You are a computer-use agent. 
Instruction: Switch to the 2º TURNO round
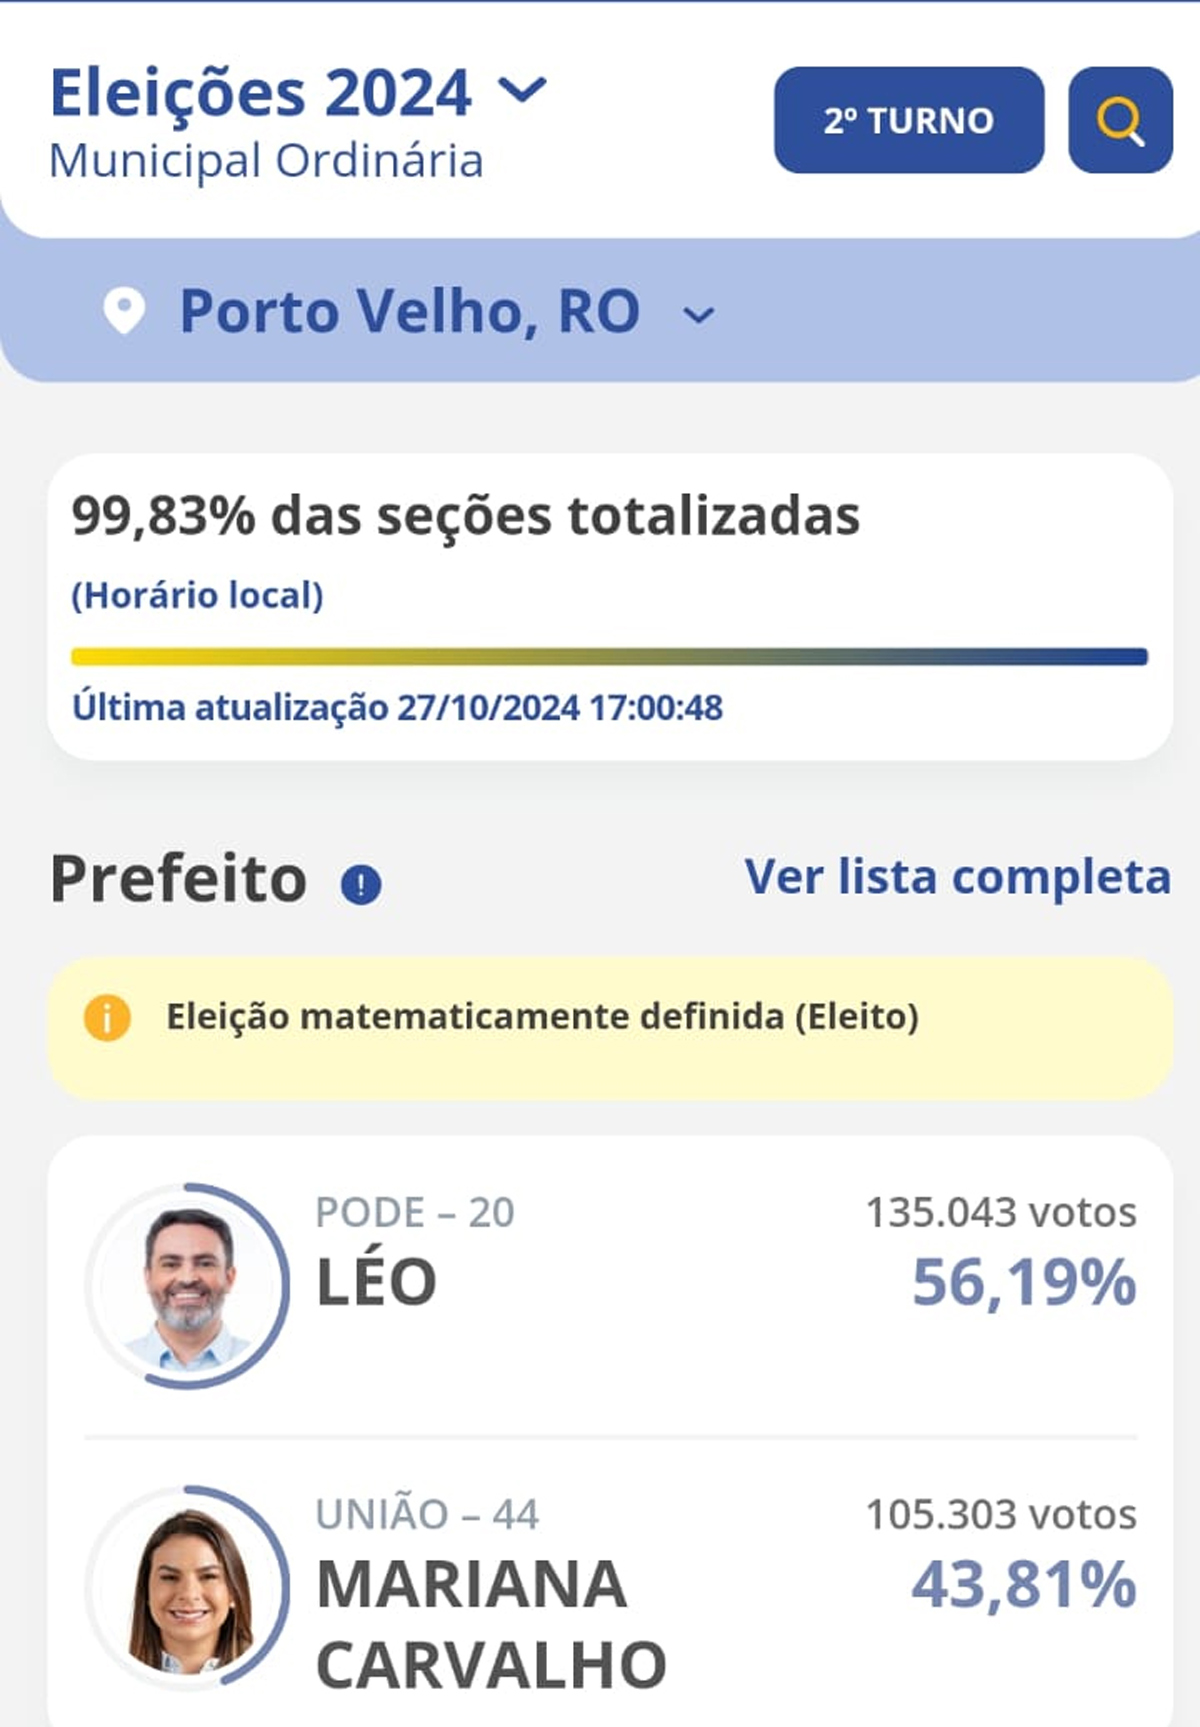tap(909, 120)
